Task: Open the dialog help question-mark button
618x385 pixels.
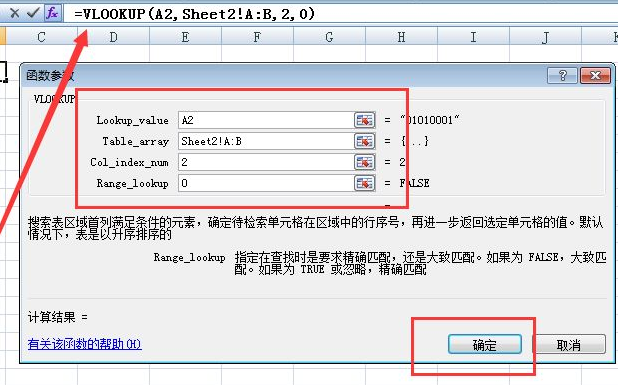Action: click(562, 75)
